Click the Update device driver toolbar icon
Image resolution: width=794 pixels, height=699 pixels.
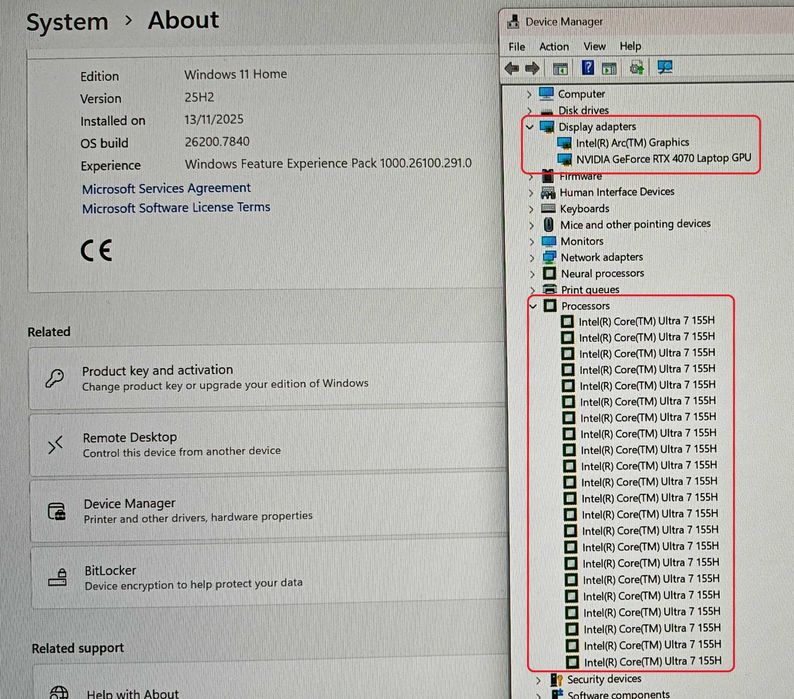pyautogui.click(x=637, y=67)
